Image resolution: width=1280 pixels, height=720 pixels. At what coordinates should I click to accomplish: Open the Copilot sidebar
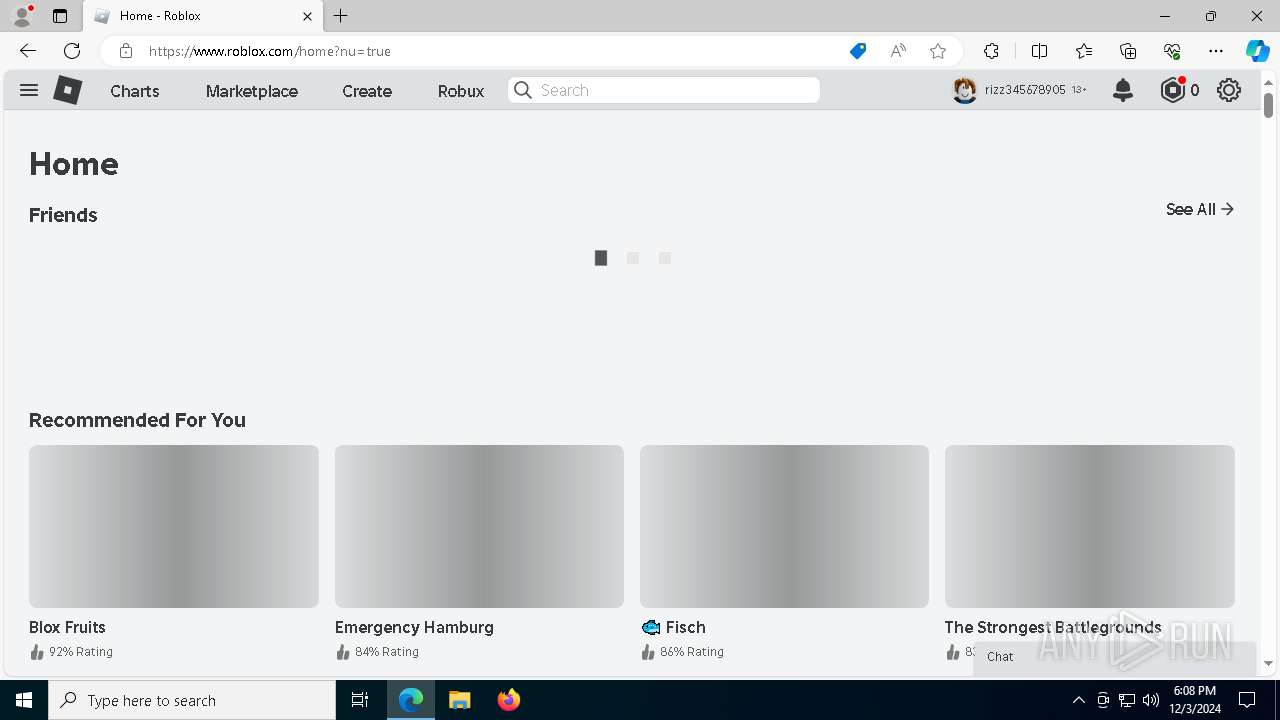pos(1257,51)
